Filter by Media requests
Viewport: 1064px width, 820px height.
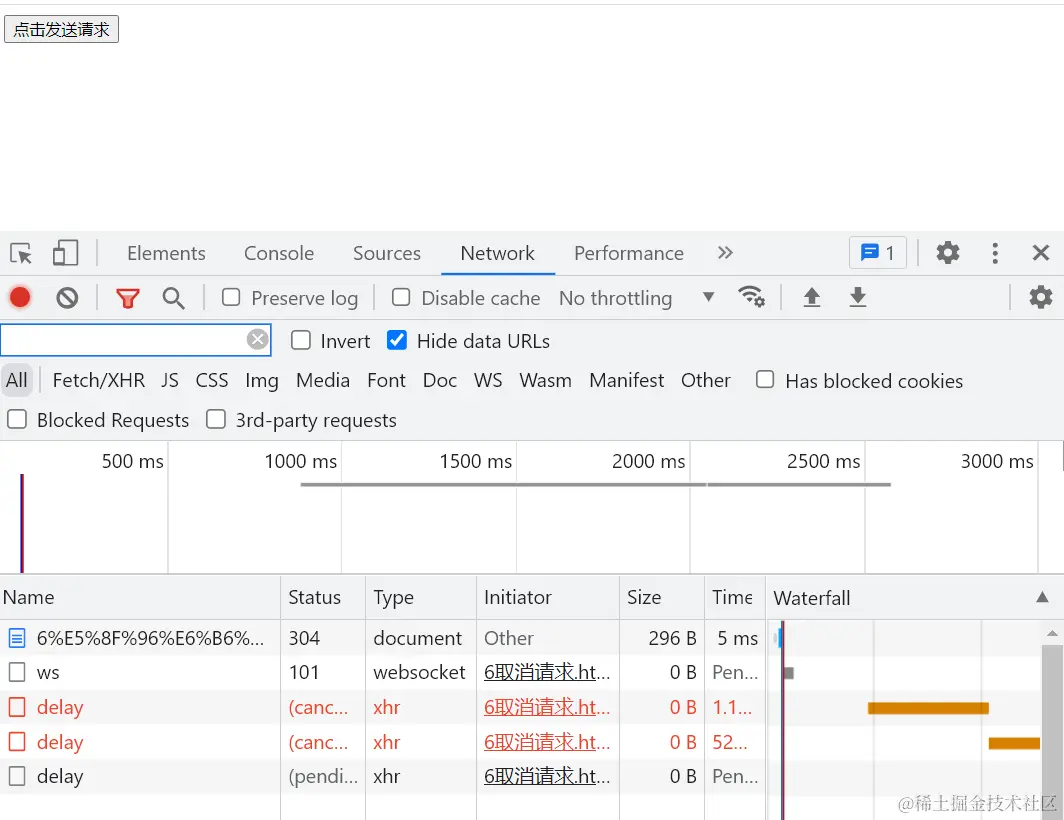tap(323, 380)
